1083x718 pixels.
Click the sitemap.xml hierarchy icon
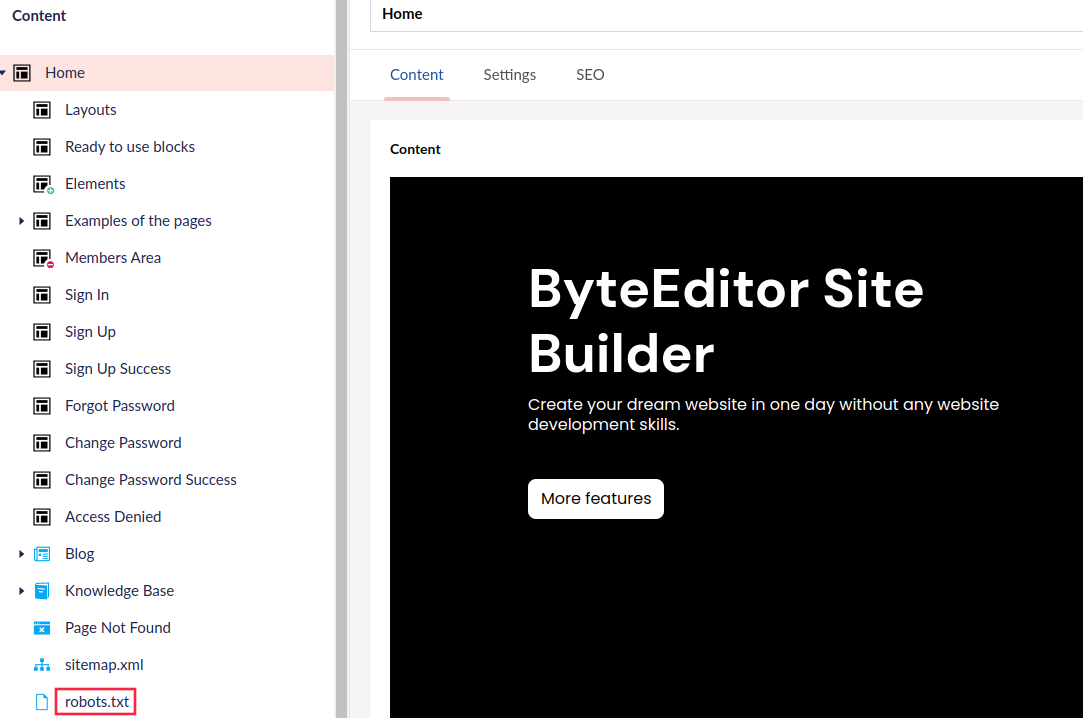[42, 665]
